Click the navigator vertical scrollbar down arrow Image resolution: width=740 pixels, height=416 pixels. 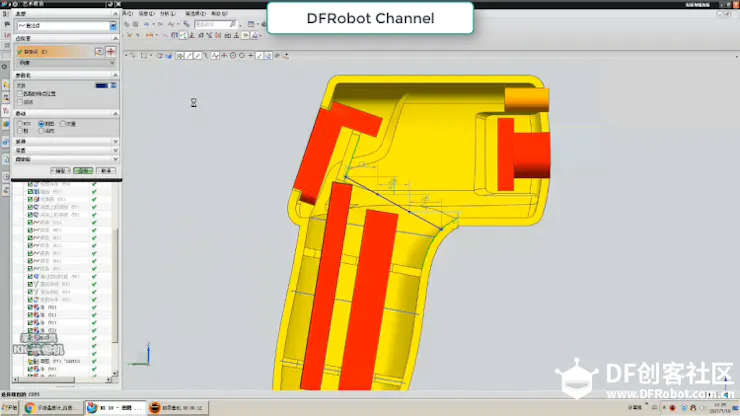point(115,373)
